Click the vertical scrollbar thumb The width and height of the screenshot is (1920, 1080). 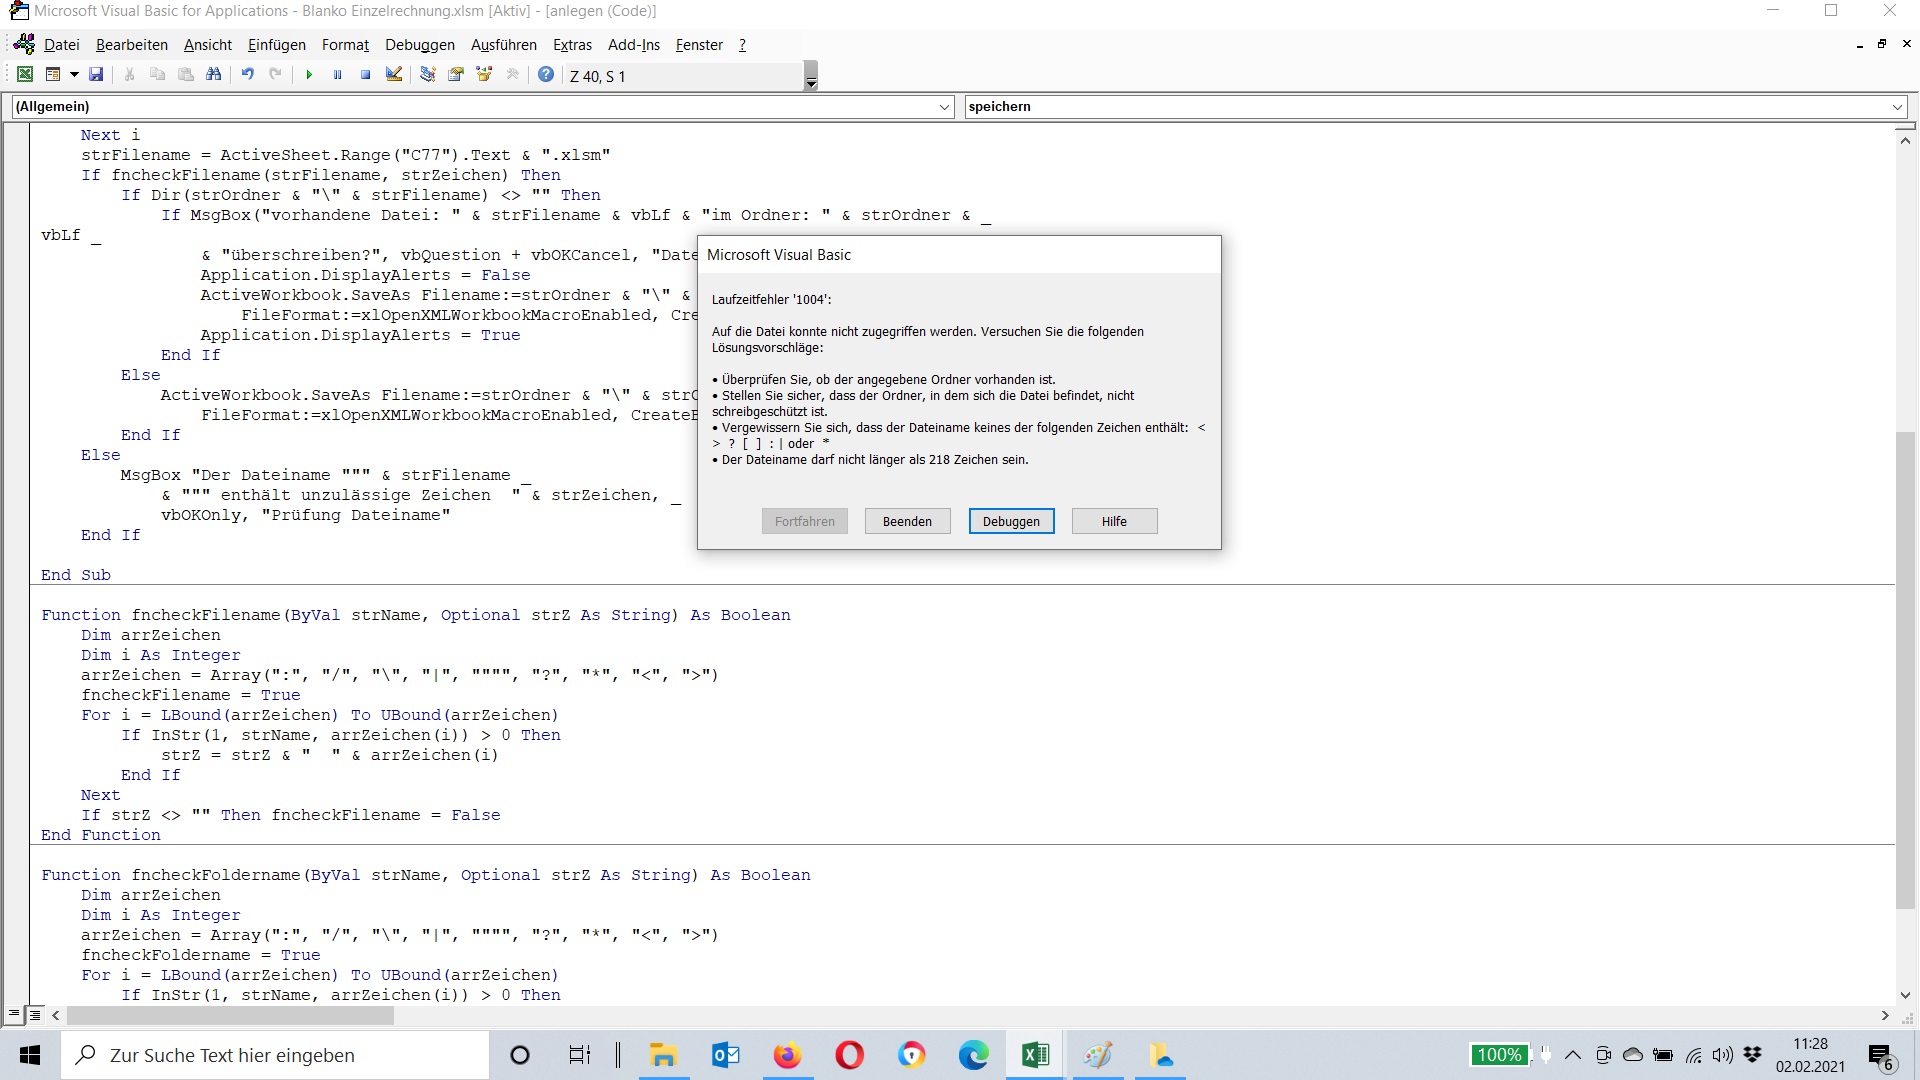coord(1905,670)
